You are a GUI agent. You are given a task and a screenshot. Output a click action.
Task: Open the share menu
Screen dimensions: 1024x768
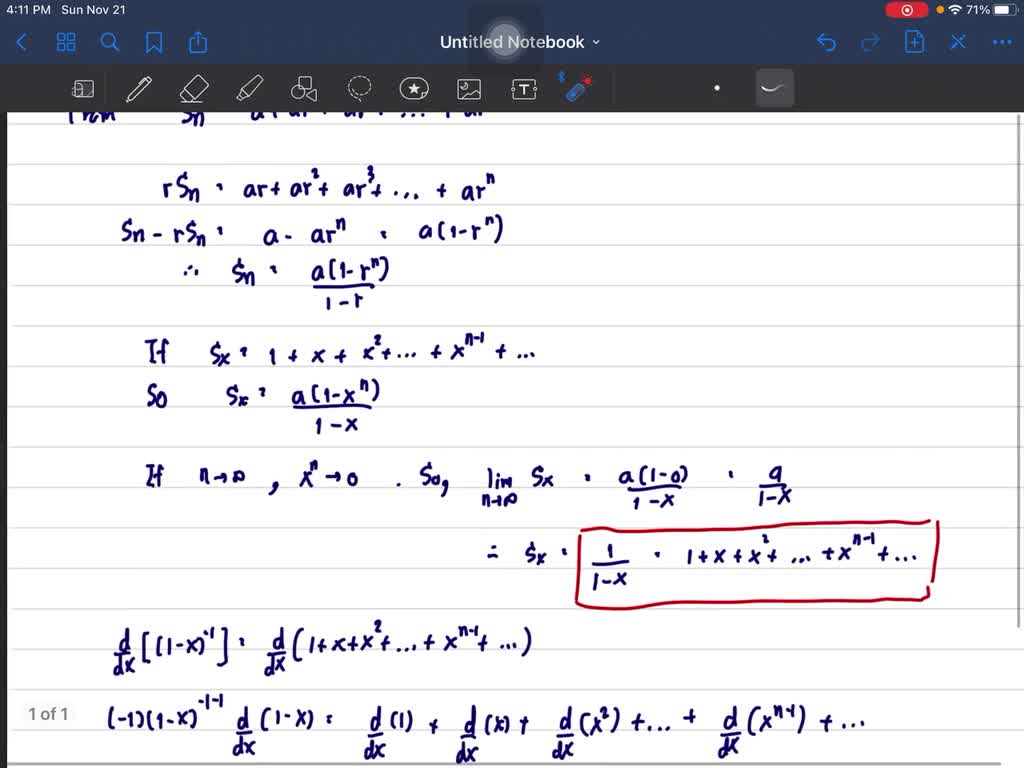(x=197, y=42)
